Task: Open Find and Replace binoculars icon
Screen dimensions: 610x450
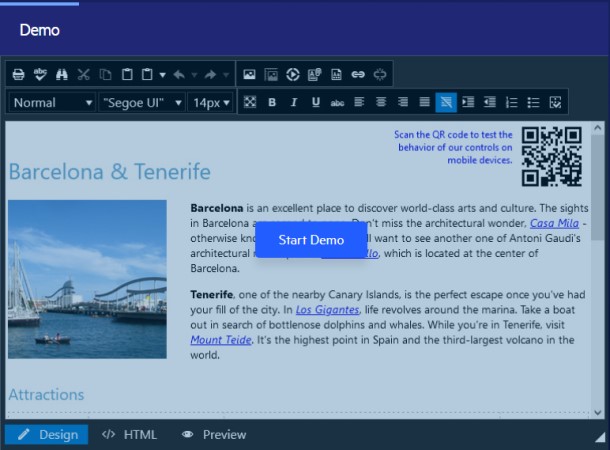Action: pos(62,75)
